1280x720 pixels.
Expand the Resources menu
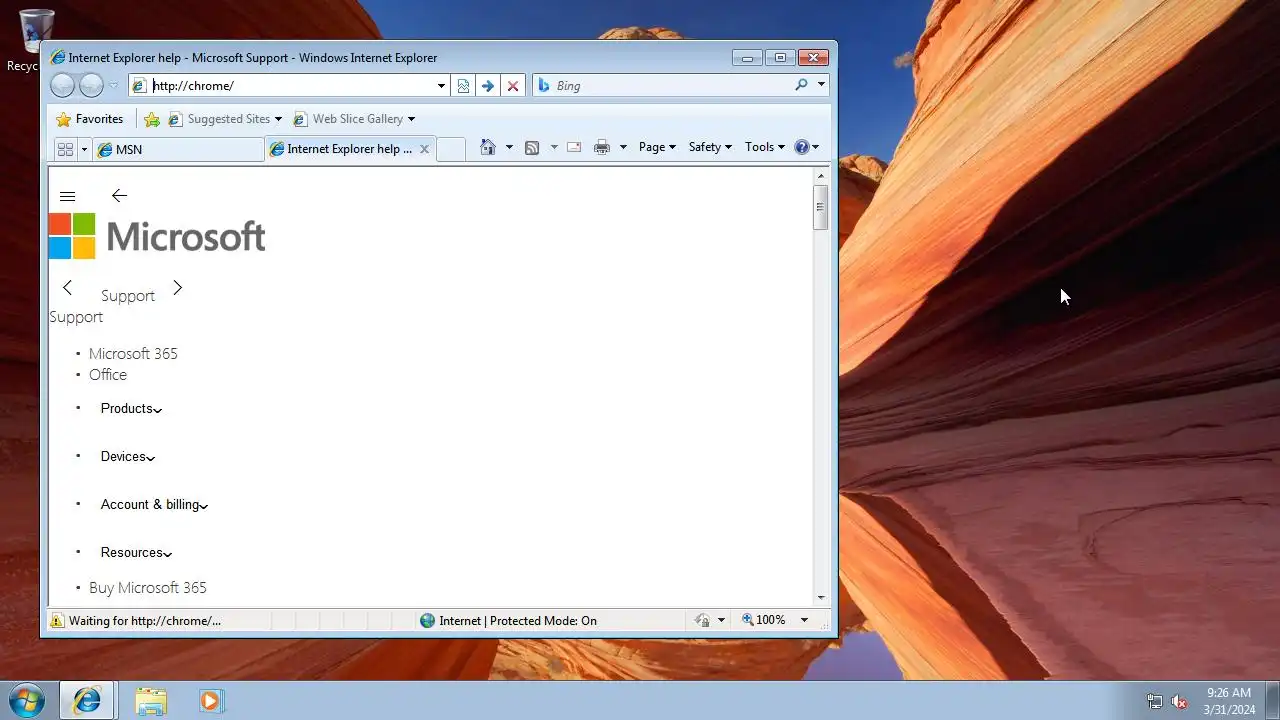(x=136, y=553)
